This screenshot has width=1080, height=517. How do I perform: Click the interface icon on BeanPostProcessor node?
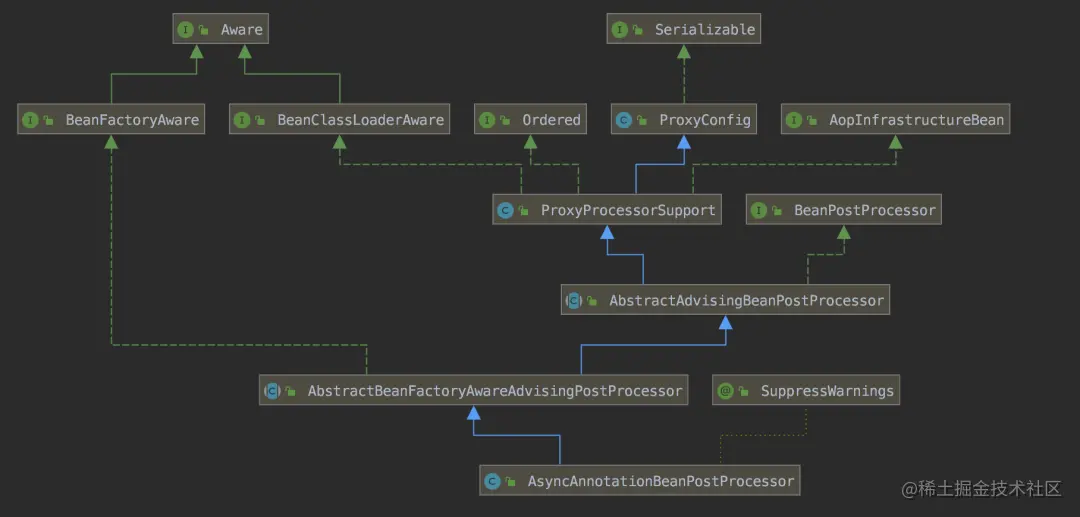point(759,210)
